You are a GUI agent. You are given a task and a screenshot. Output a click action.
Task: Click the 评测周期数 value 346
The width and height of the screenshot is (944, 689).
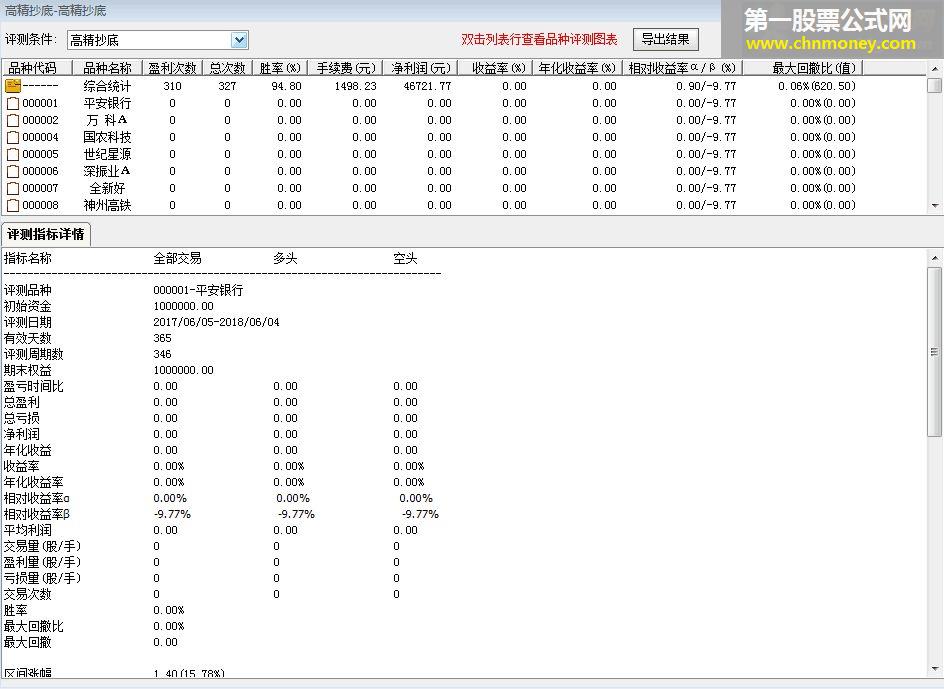(163, 354)
